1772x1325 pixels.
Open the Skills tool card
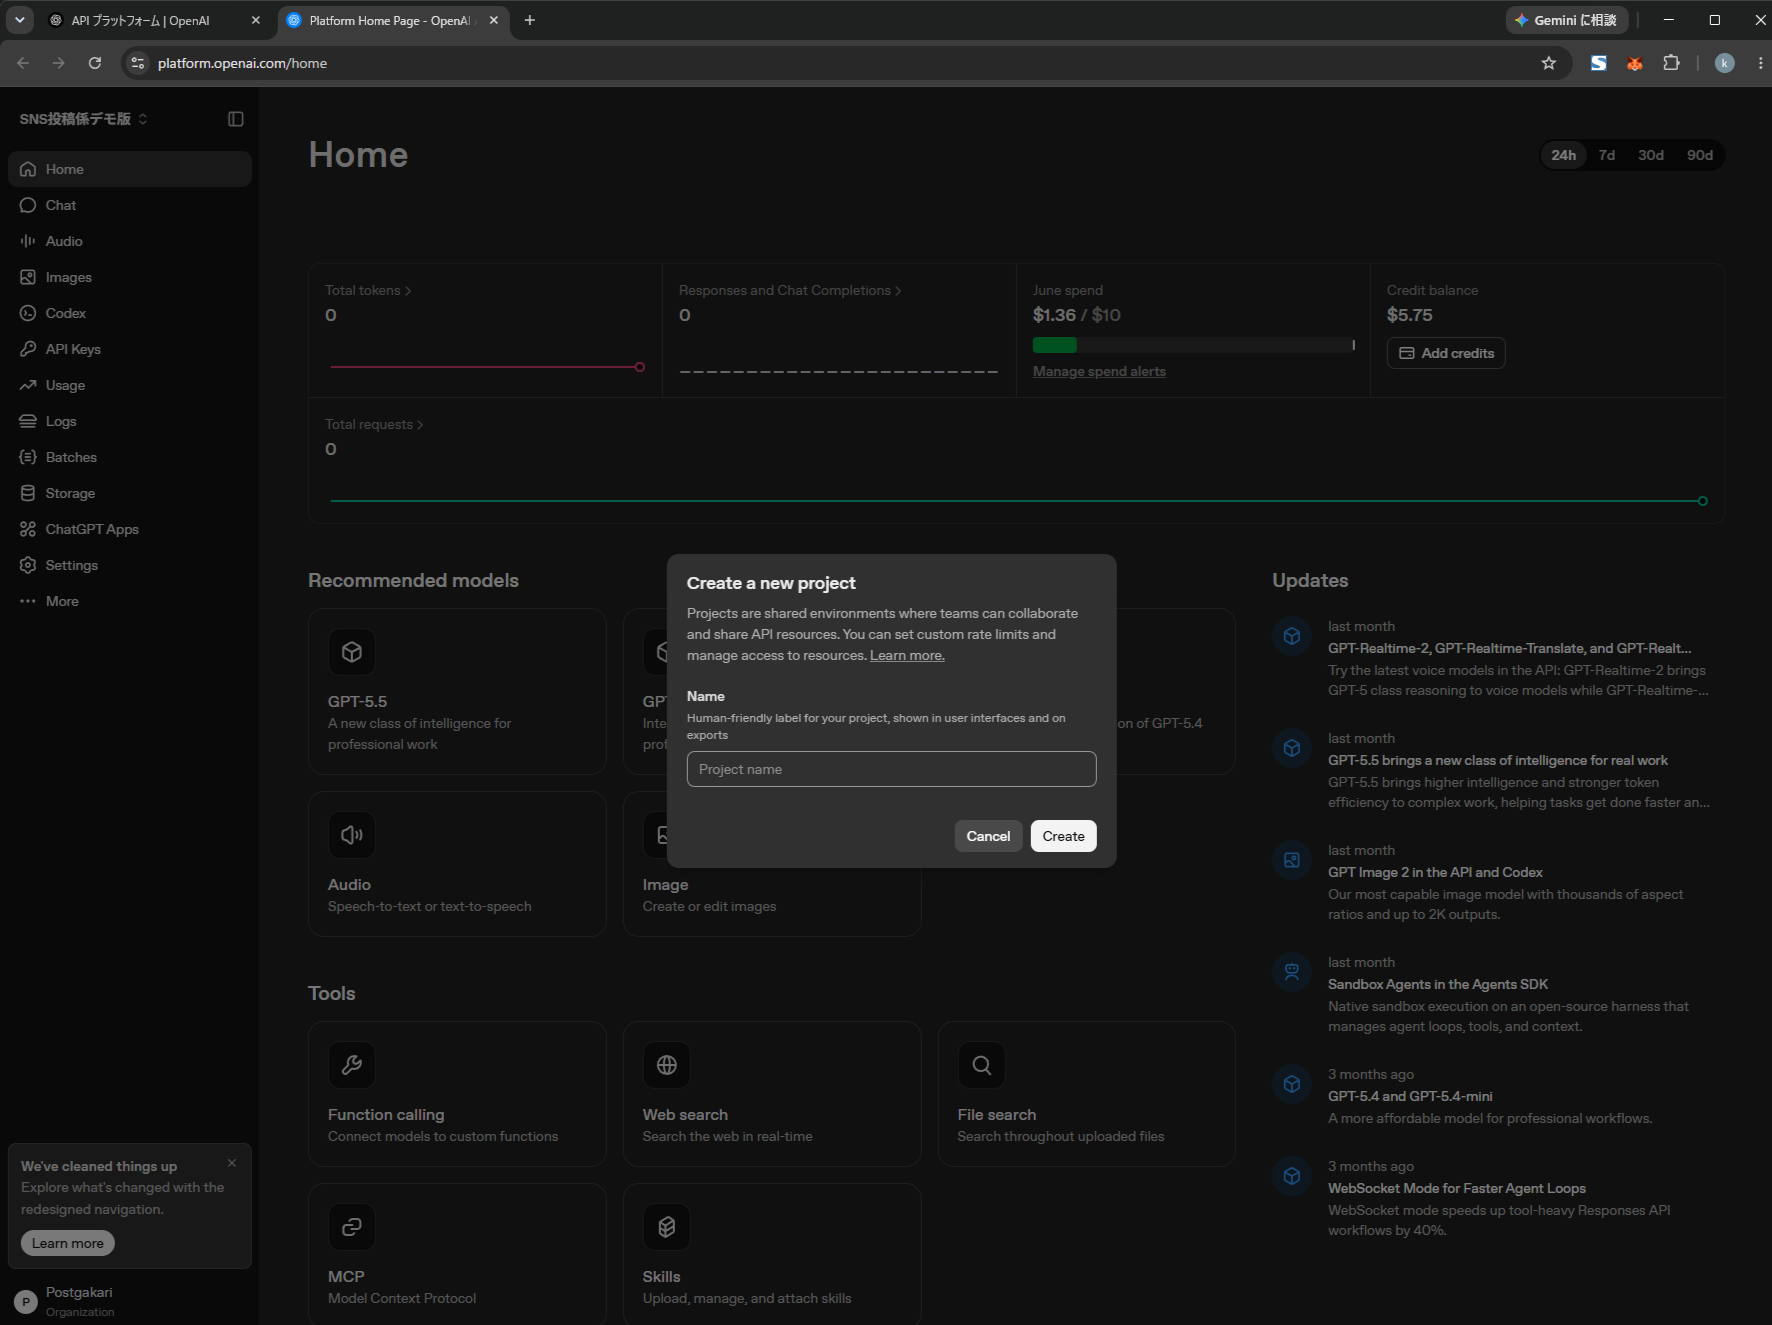pos(772,1254)
